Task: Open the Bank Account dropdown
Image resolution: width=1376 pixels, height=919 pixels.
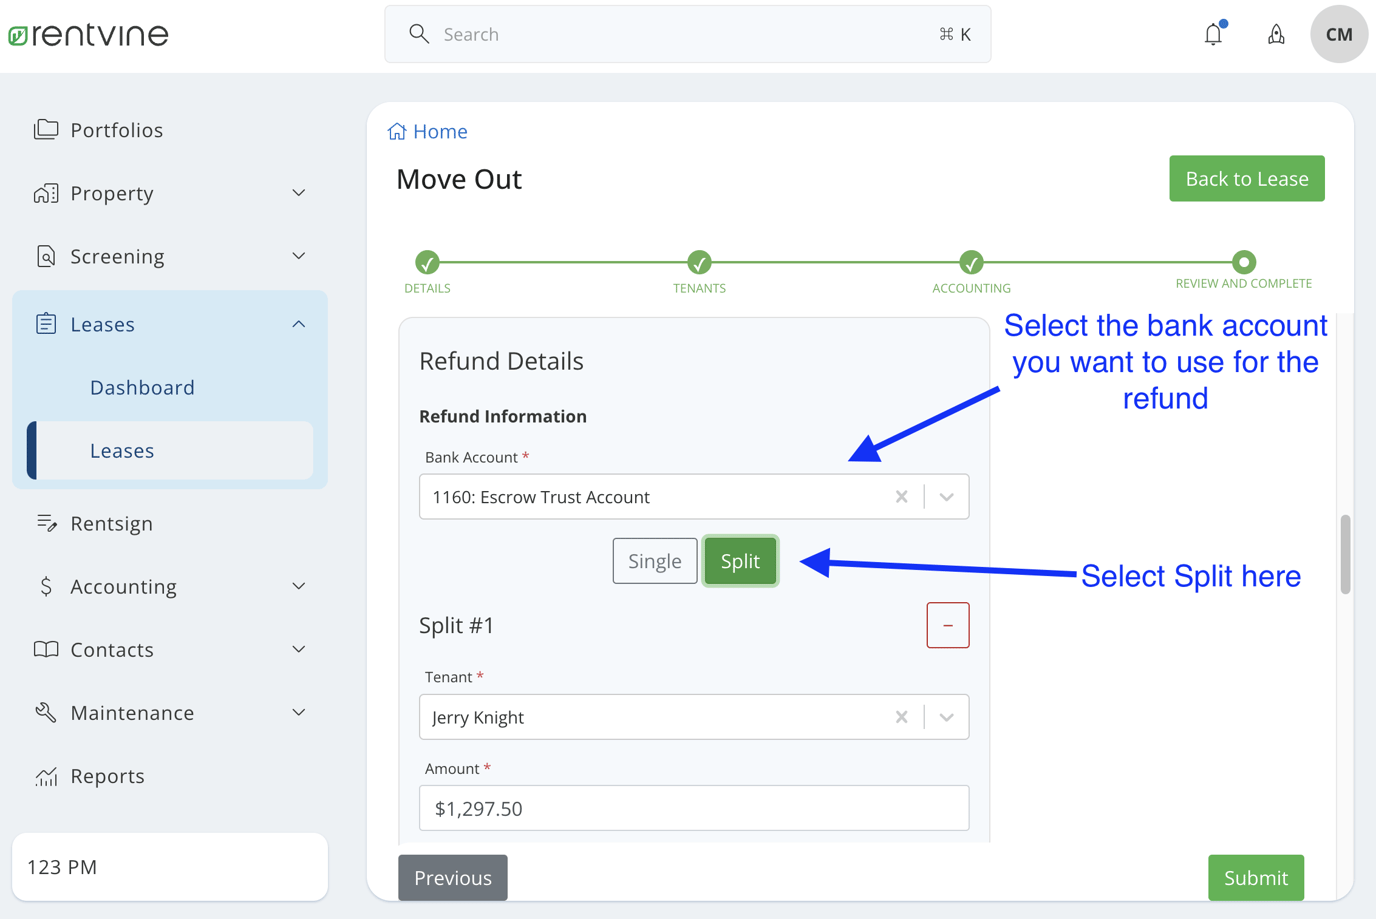Action: (945, 496)
